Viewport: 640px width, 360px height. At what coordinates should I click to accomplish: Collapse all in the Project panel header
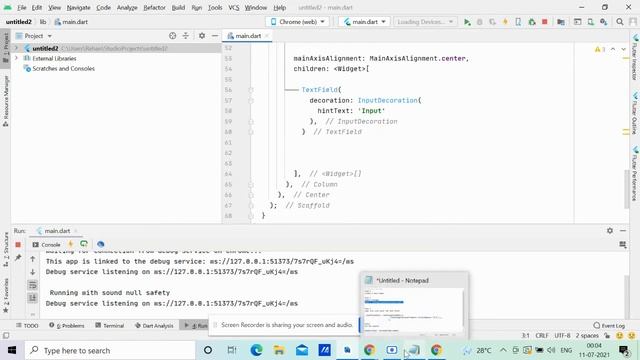click(186, 36)
